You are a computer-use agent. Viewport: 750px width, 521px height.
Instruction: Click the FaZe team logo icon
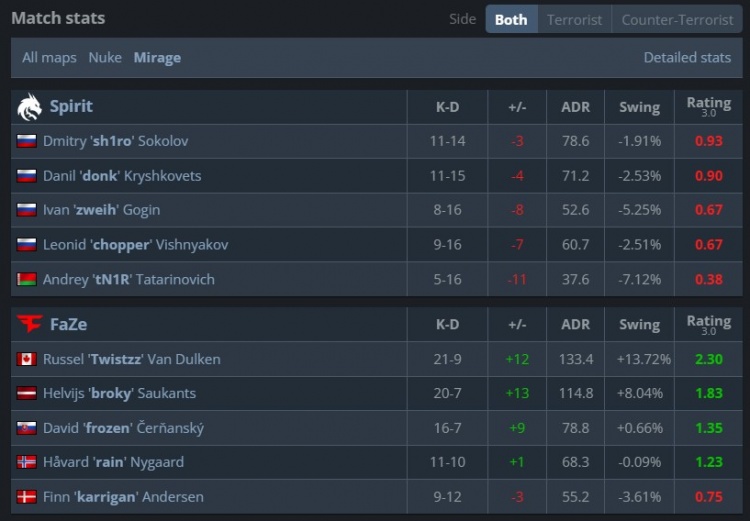29,324
